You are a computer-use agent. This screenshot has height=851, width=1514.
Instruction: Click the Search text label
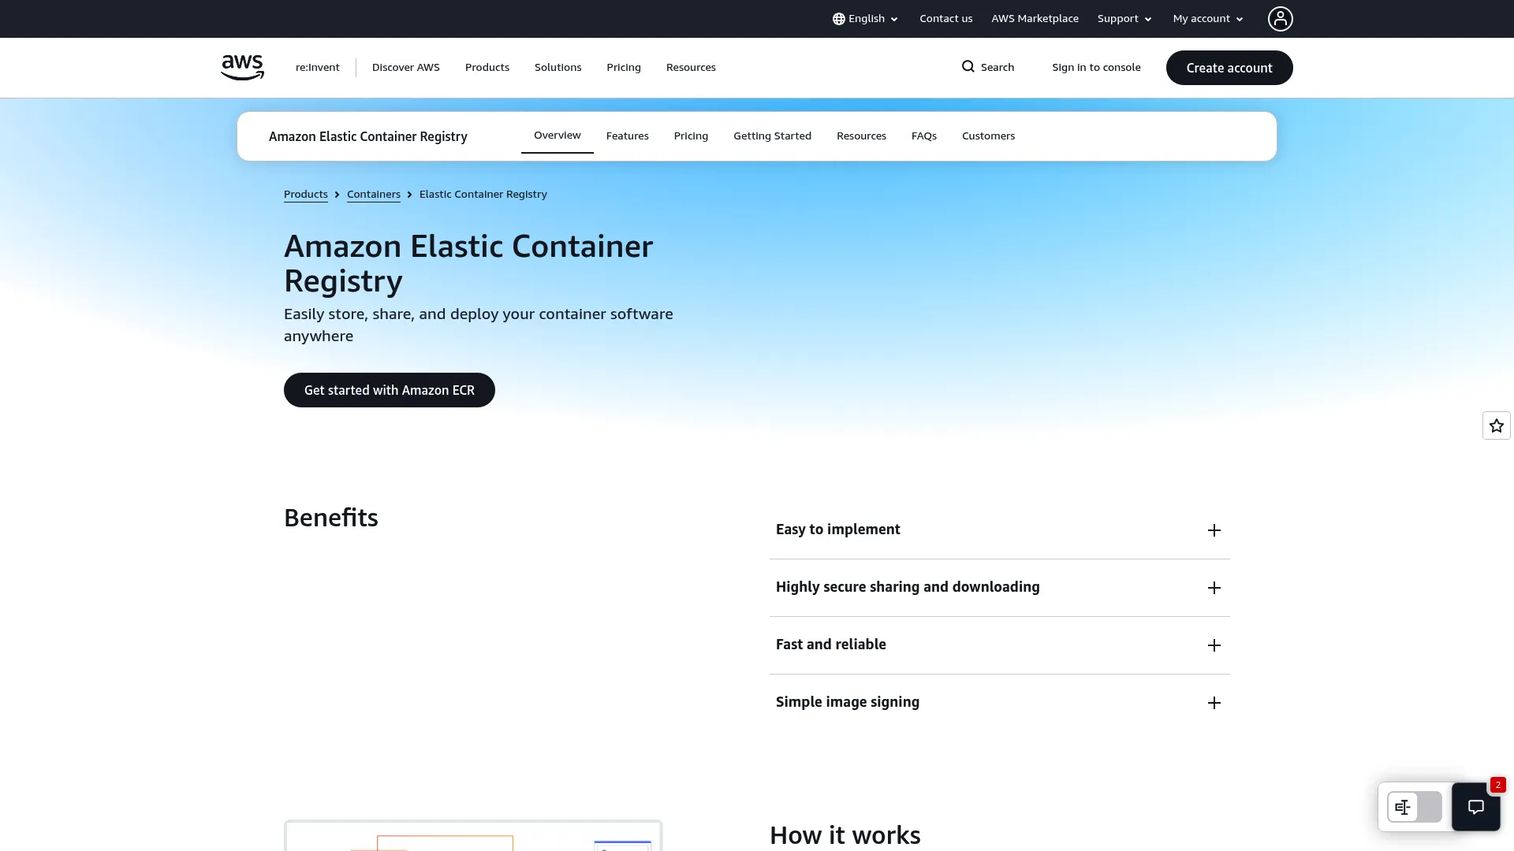click(997, 68)
